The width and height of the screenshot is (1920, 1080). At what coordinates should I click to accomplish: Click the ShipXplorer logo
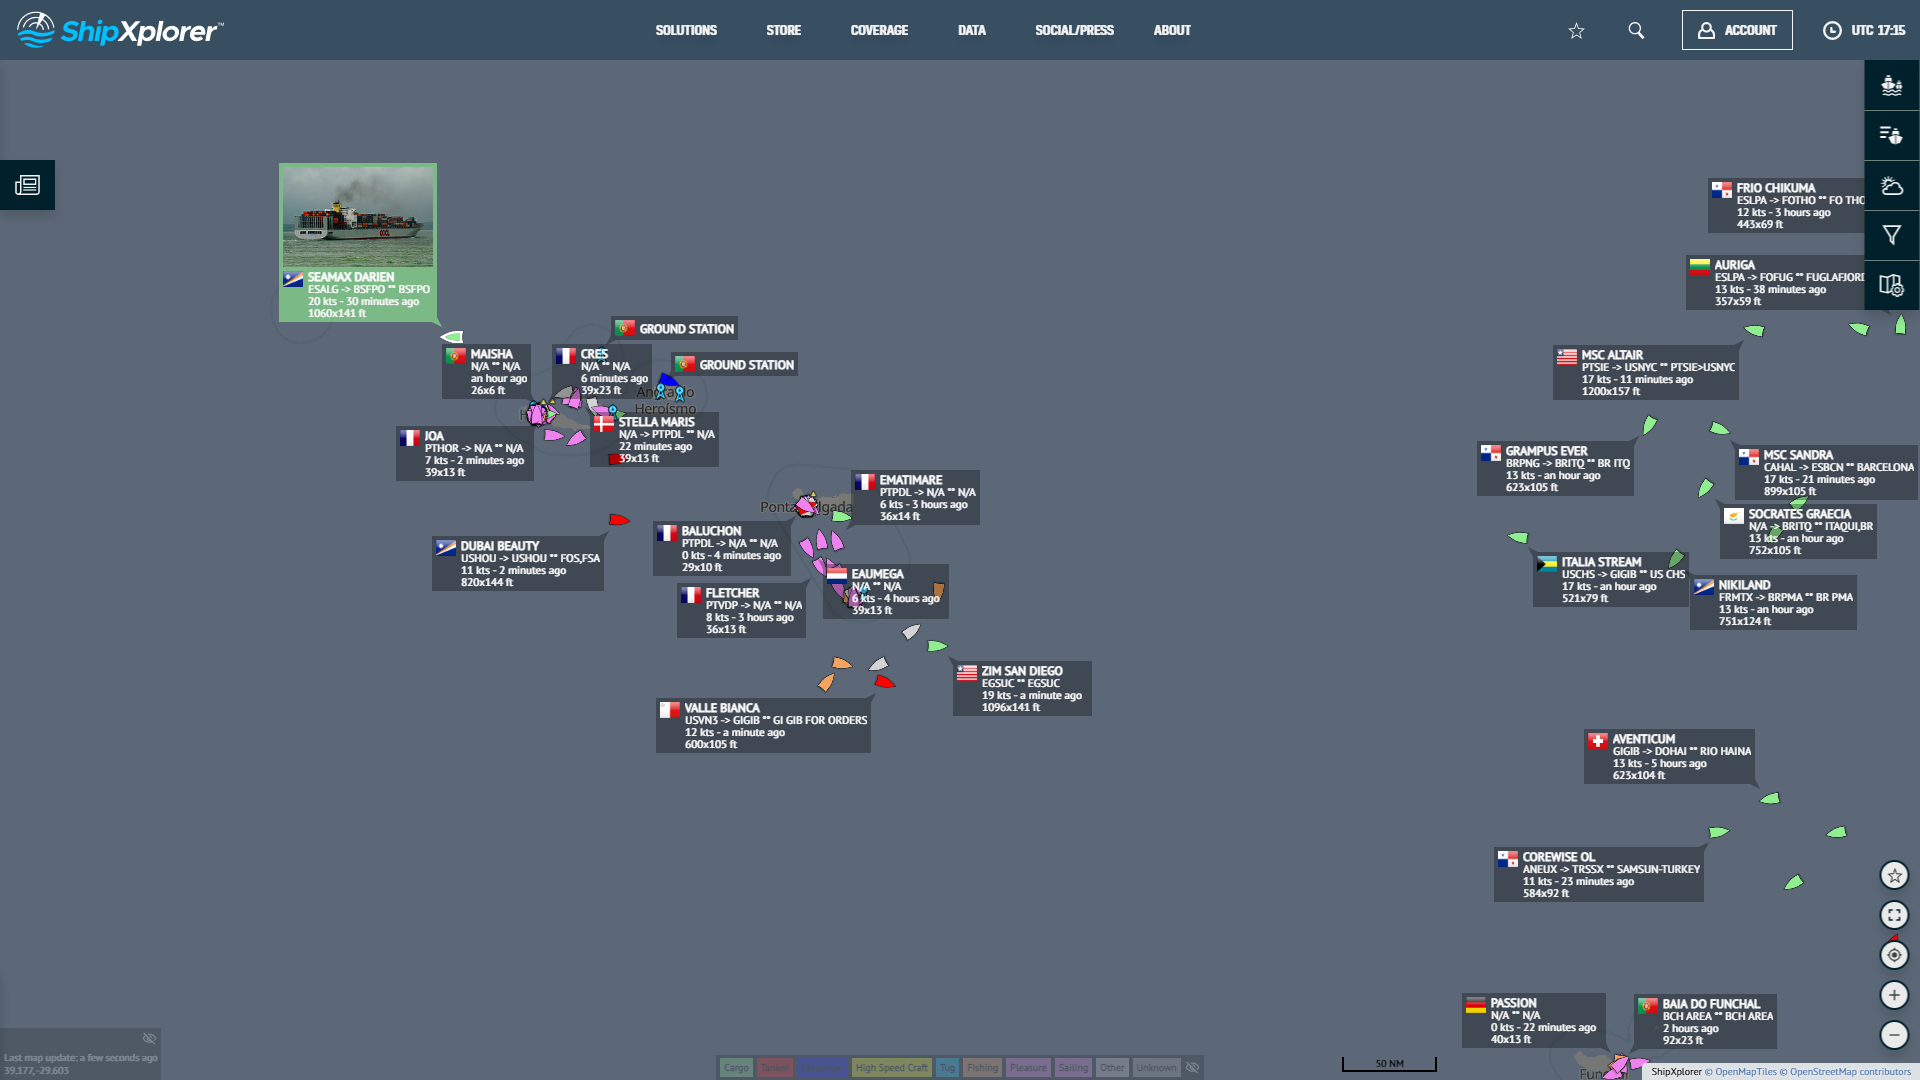tap(120, 30)
